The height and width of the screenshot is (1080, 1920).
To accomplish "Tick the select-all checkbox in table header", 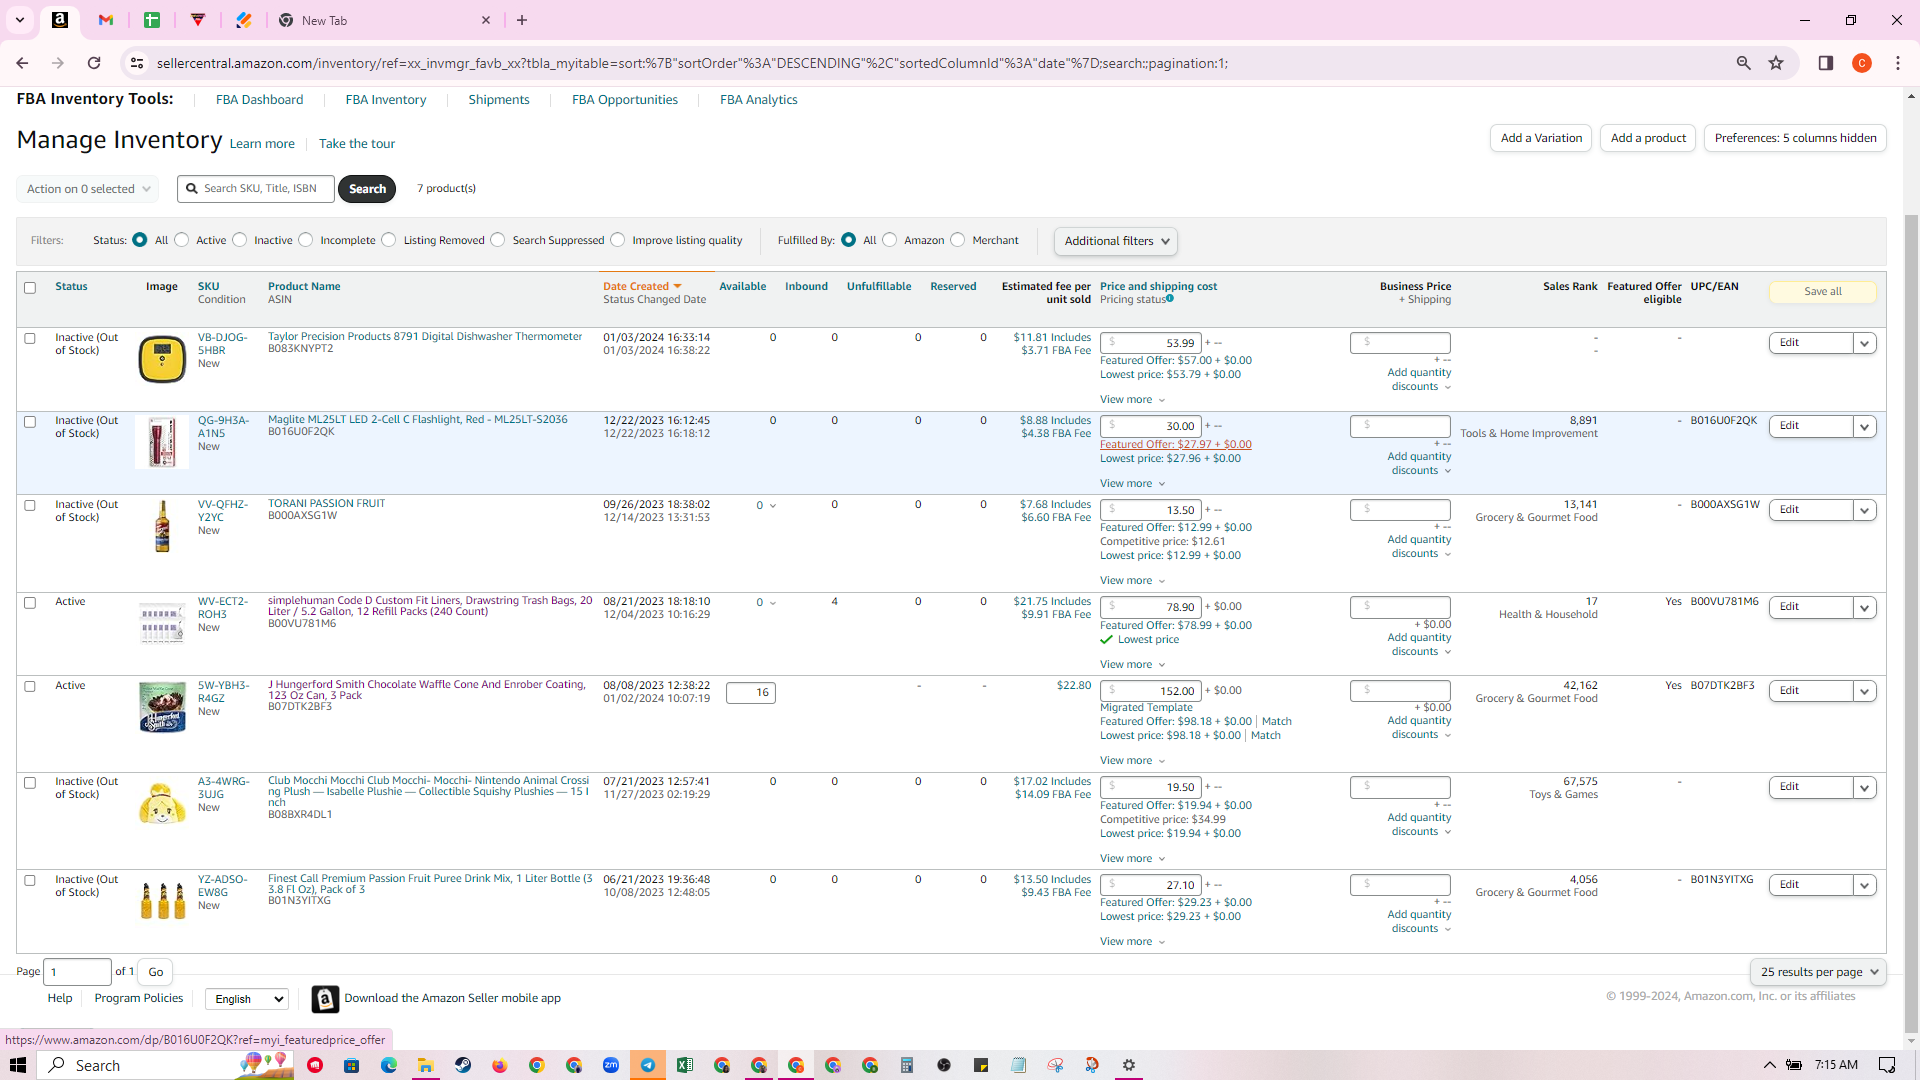I will point(30,288).
